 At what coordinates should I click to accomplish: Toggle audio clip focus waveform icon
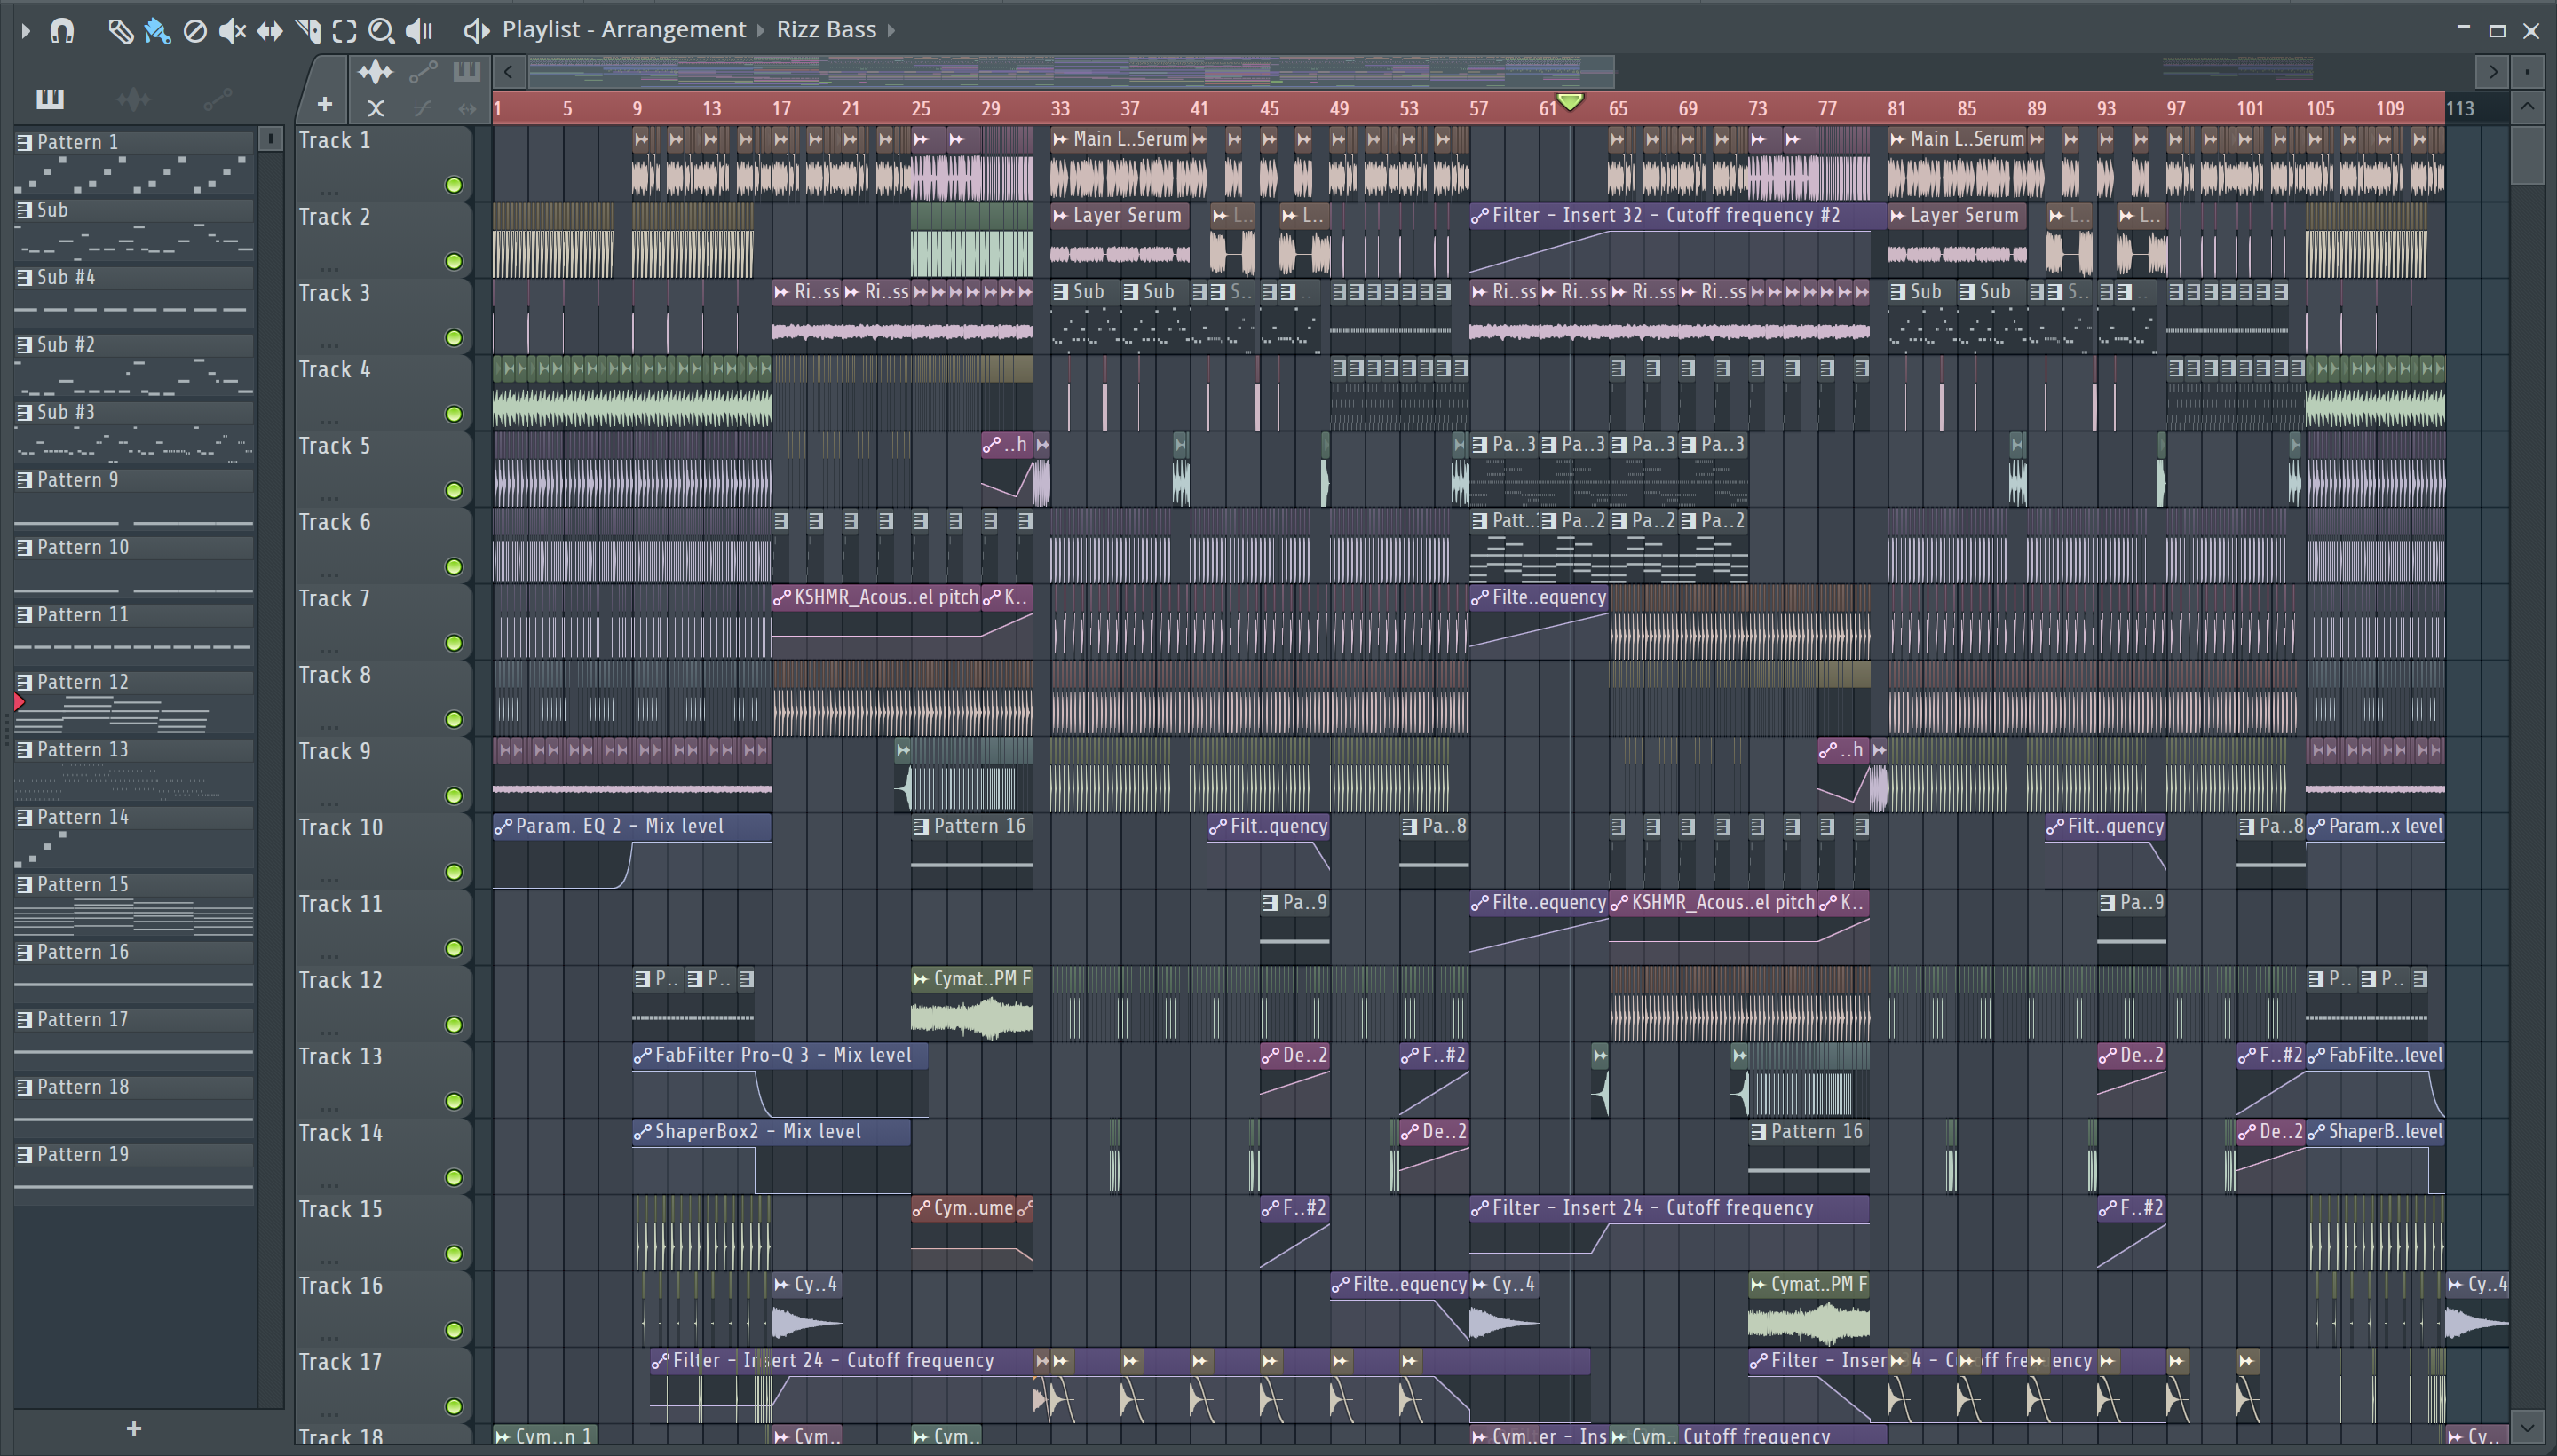(x=375, y=72)
